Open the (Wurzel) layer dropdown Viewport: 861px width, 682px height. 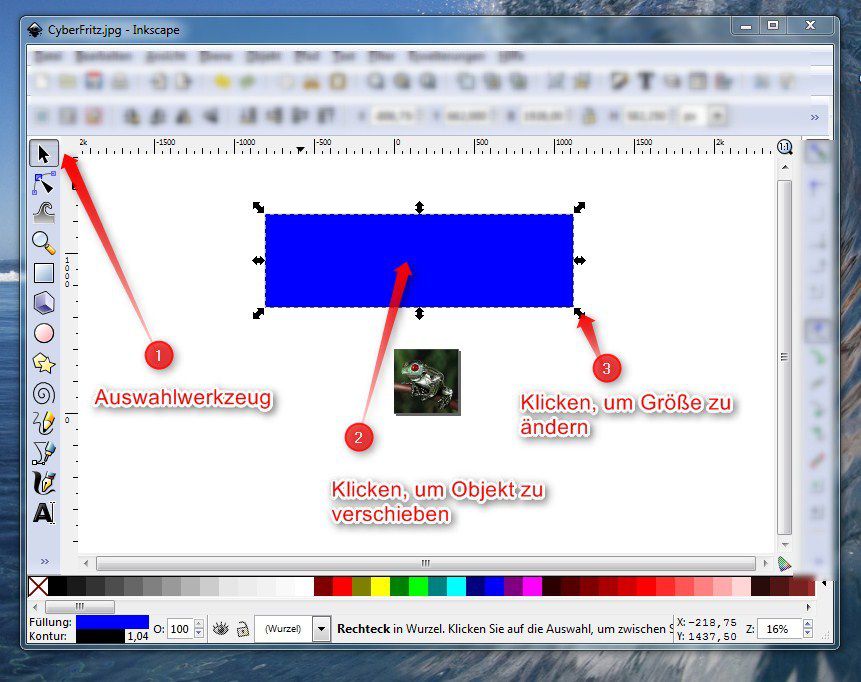click(x=320, y=628)
